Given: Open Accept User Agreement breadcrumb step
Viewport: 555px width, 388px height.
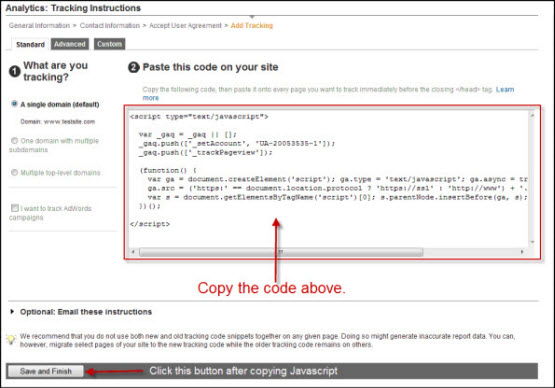Looking at the screenshot, I should coord(185,25).
